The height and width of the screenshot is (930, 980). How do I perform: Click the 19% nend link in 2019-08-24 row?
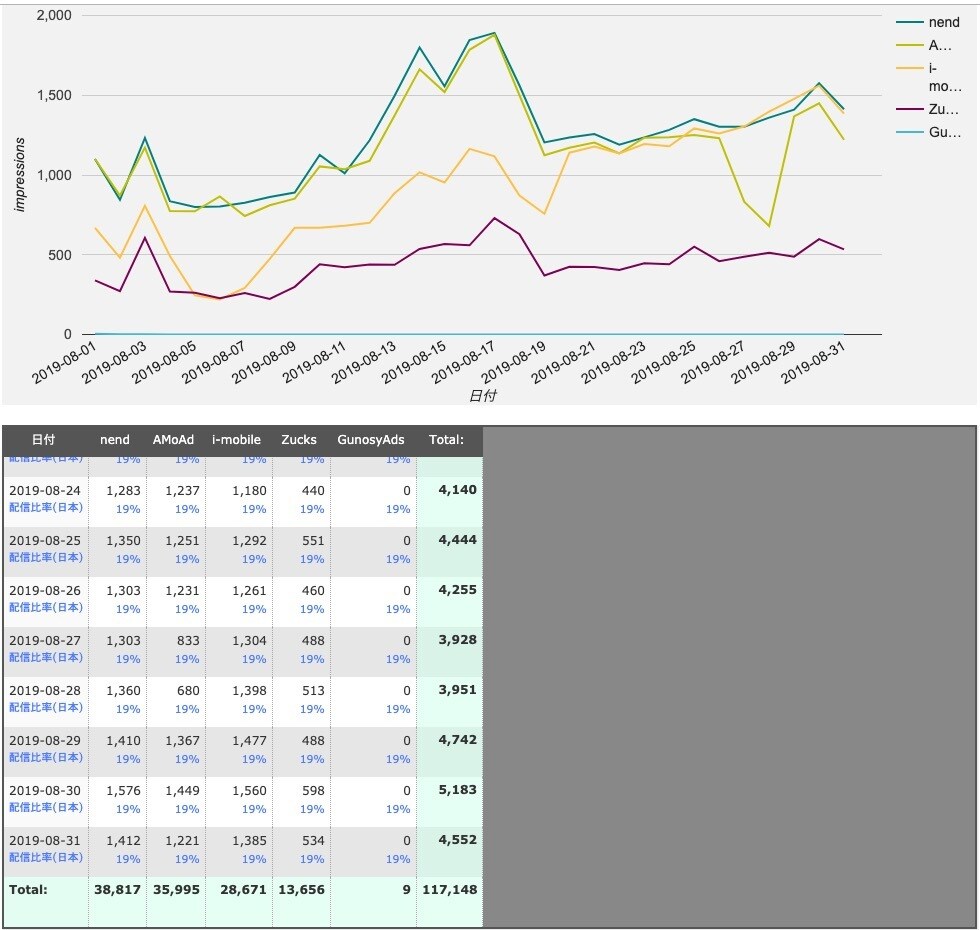click(x=128, y=509)
